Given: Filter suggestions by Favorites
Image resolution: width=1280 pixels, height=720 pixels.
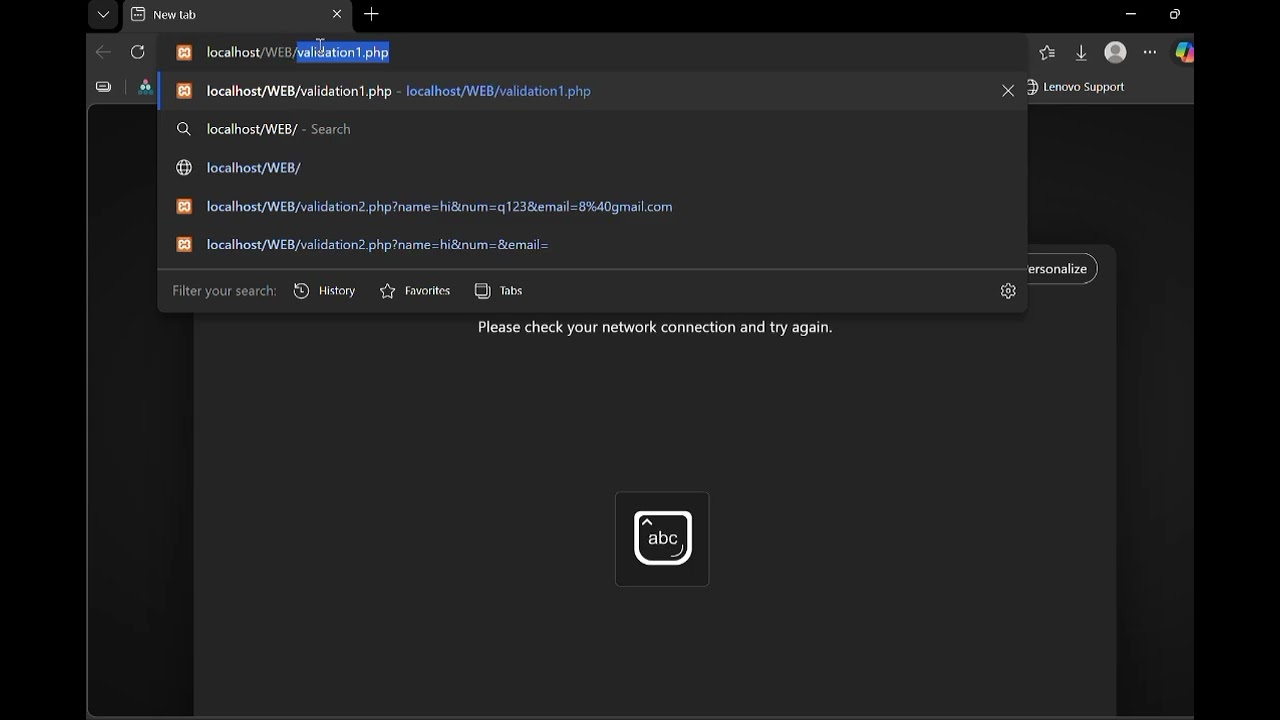Looking at the screenshot, I should pos(415,291).
